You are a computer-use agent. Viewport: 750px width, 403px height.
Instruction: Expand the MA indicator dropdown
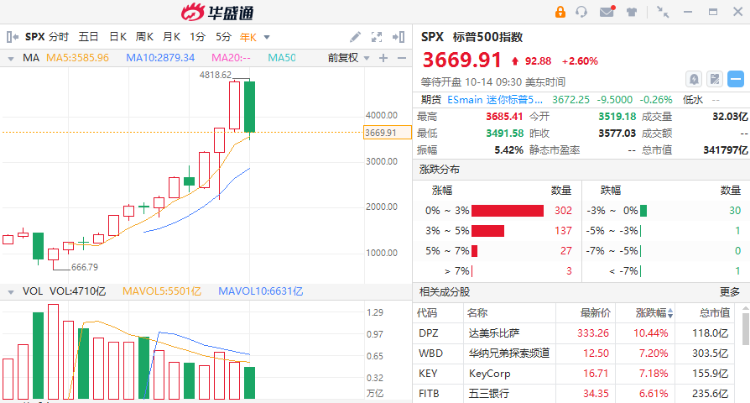[x=10, y=59]
